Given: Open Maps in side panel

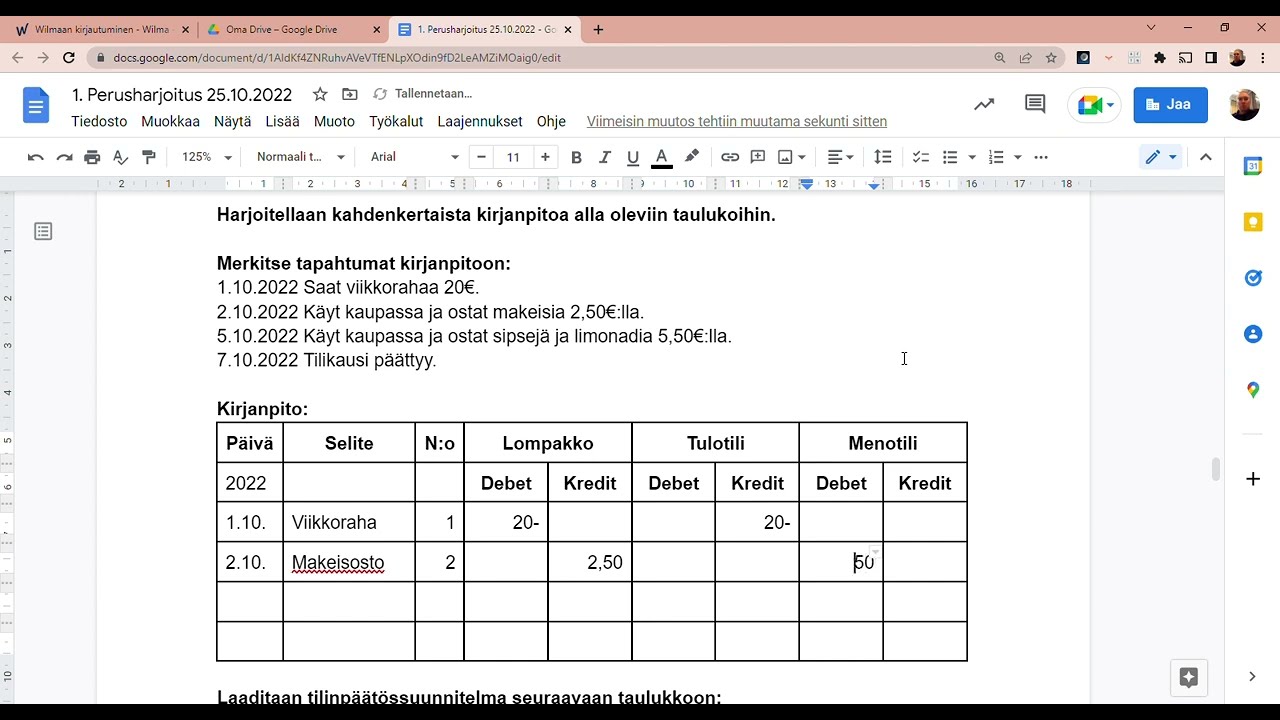Looking at the screenshot, I should 1253,390.
